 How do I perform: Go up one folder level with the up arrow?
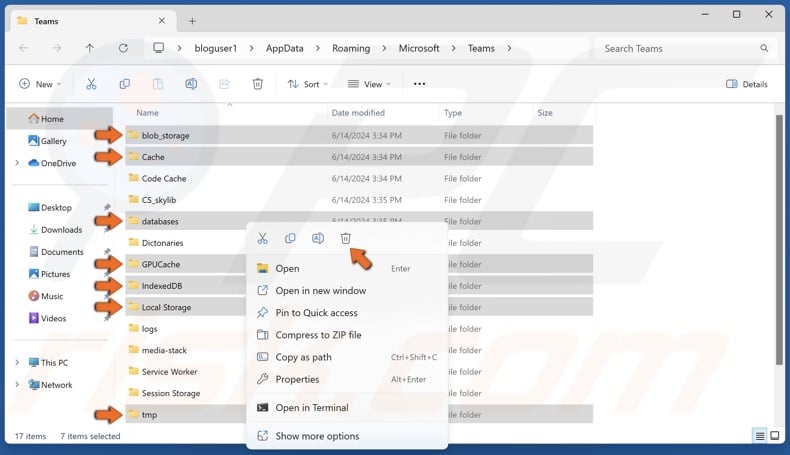click(90, 48)
